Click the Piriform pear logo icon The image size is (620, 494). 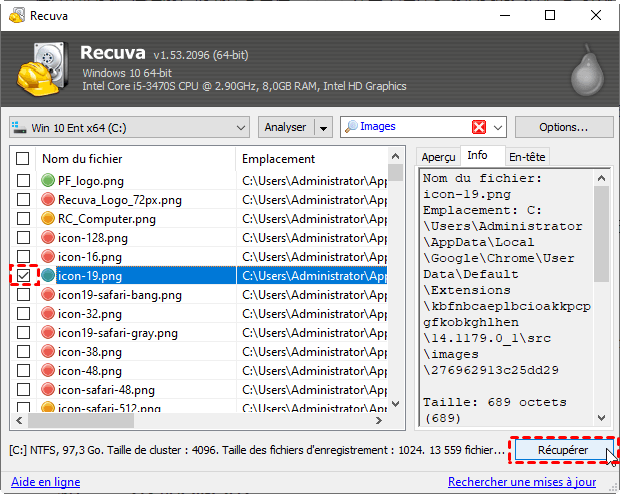pos(587,71)
